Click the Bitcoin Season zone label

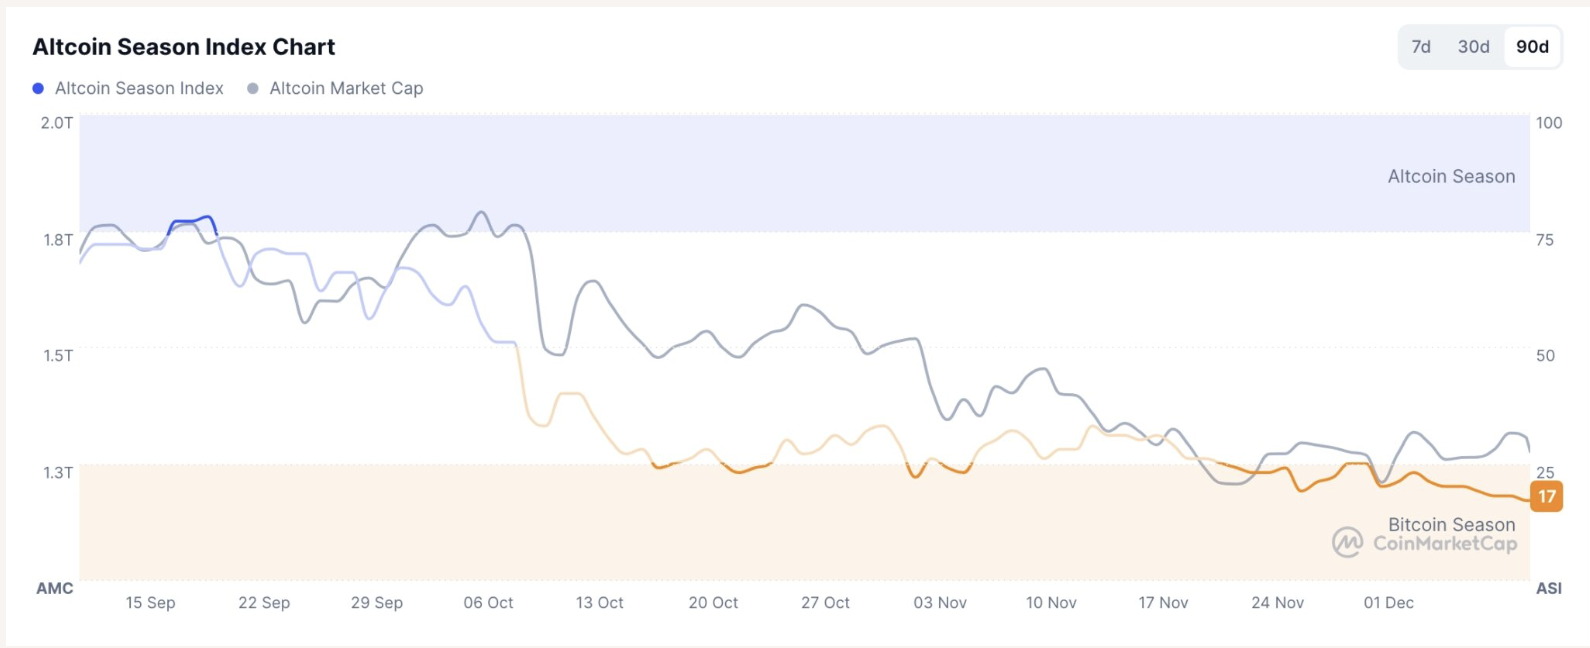coord(1451,524)
